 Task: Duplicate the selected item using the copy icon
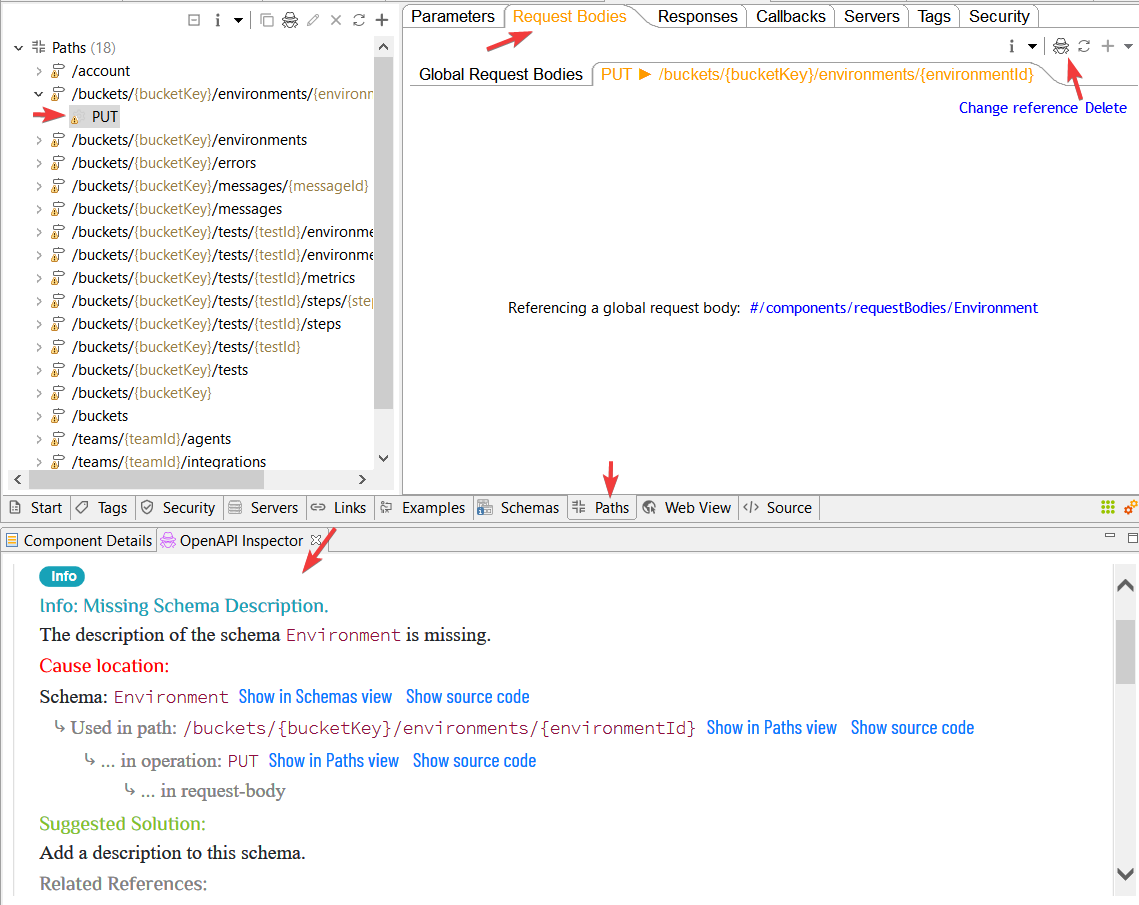[267, 20]
